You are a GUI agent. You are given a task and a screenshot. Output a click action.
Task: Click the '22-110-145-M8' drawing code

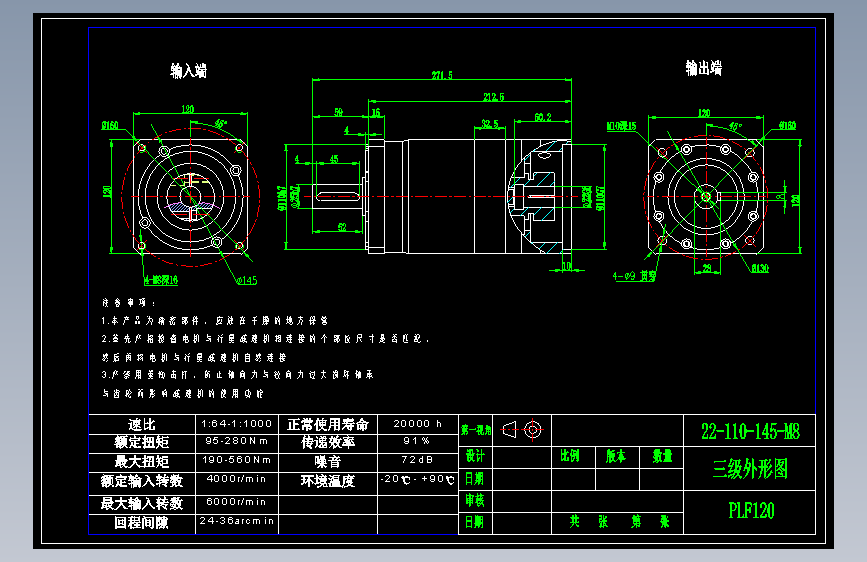tap(751, 431)
